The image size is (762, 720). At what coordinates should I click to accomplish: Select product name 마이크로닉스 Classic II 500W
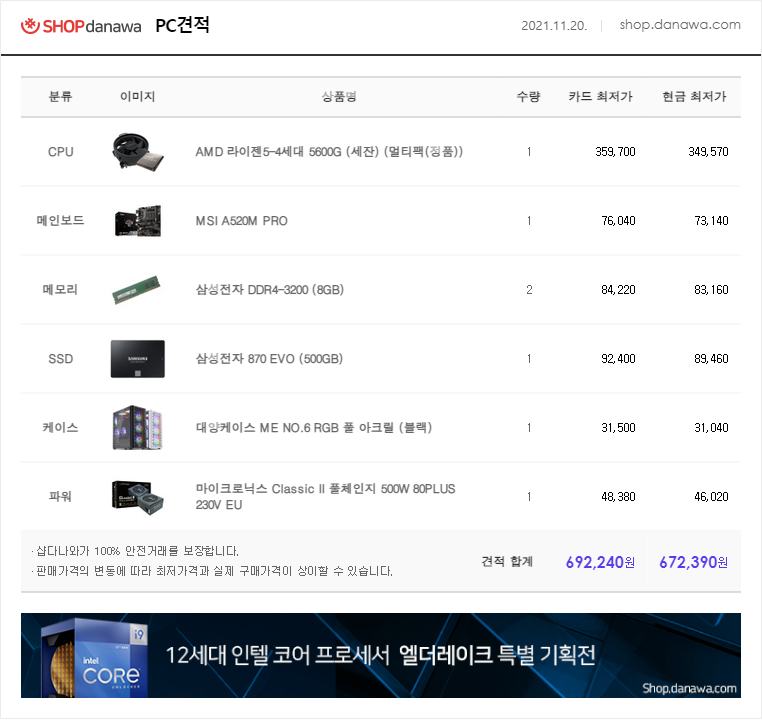click(325, 497)
